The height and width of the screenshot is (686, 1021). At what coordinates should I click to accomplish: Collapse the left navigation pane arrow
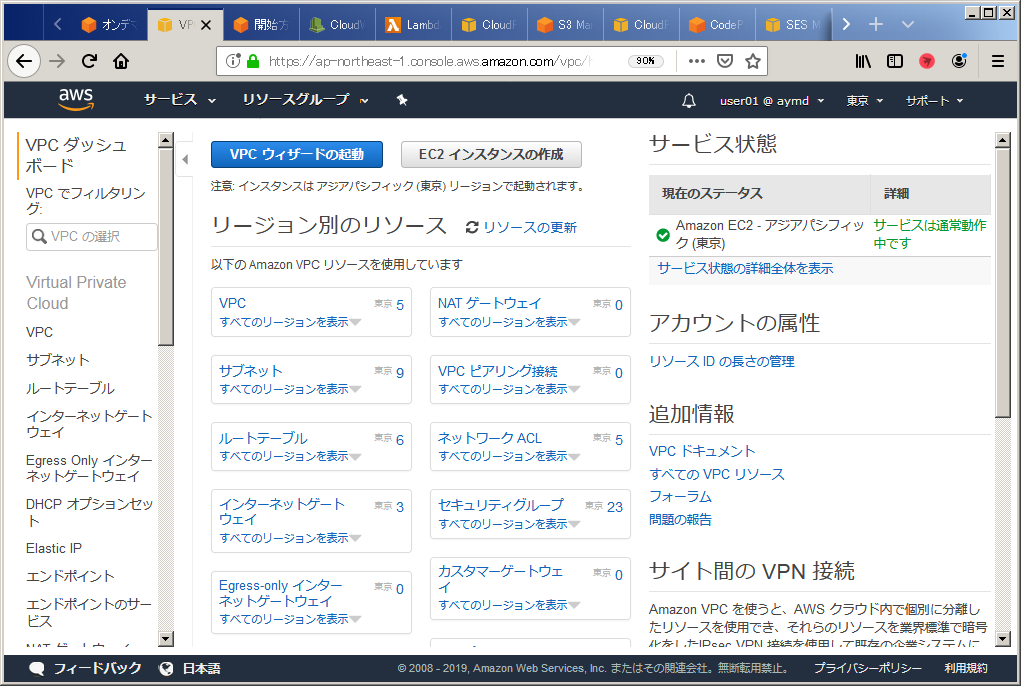coord(186,159)
